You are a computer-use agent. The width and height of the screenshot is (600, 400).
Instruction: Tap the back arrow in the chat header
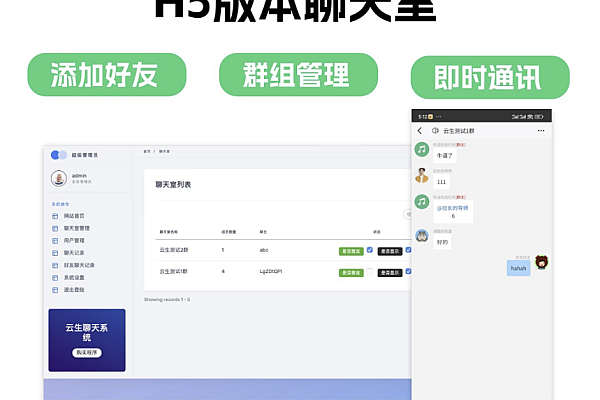coord(420,131)
